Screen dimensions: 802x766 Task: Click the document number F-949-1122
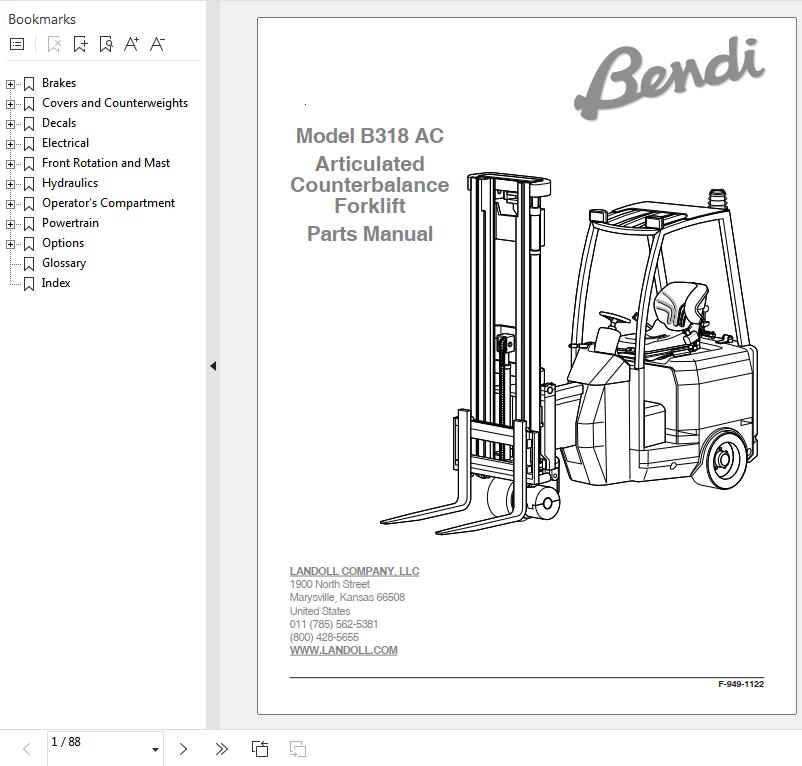point(741,684)
